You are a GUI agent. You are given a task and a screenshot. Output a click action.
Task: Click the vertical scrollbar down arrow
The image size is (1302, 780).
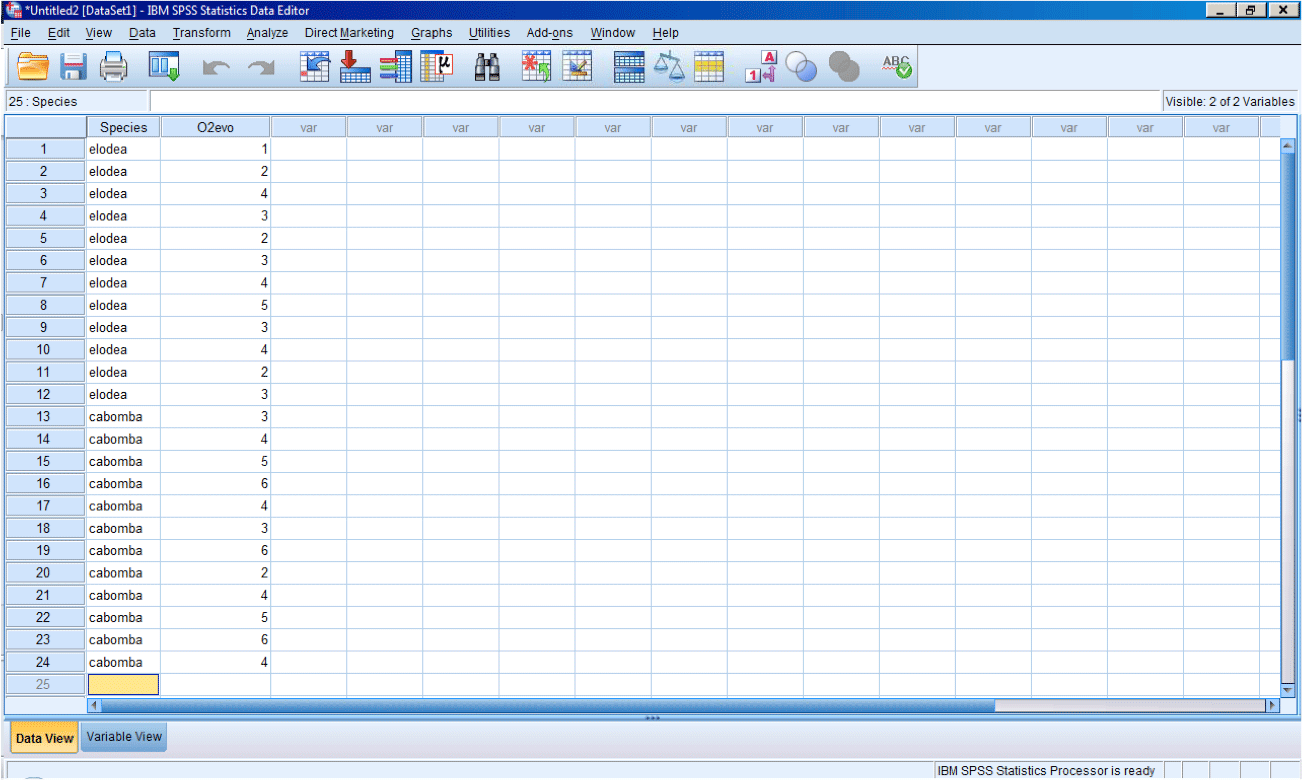click(x=1287, y=690)
